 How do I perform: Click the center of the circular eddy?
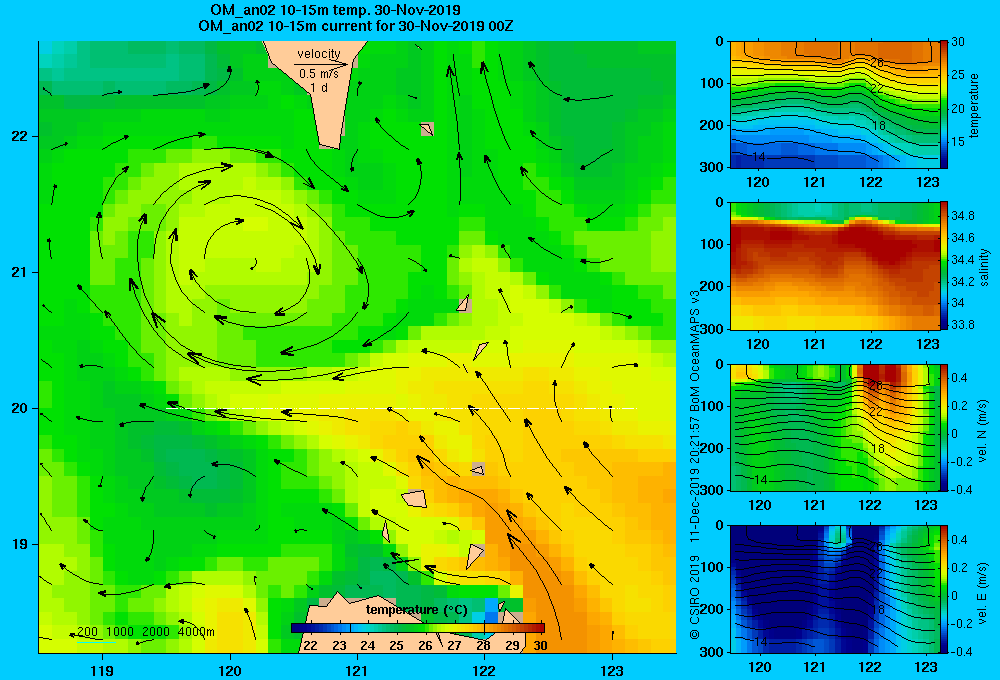[x=254, y=265]
